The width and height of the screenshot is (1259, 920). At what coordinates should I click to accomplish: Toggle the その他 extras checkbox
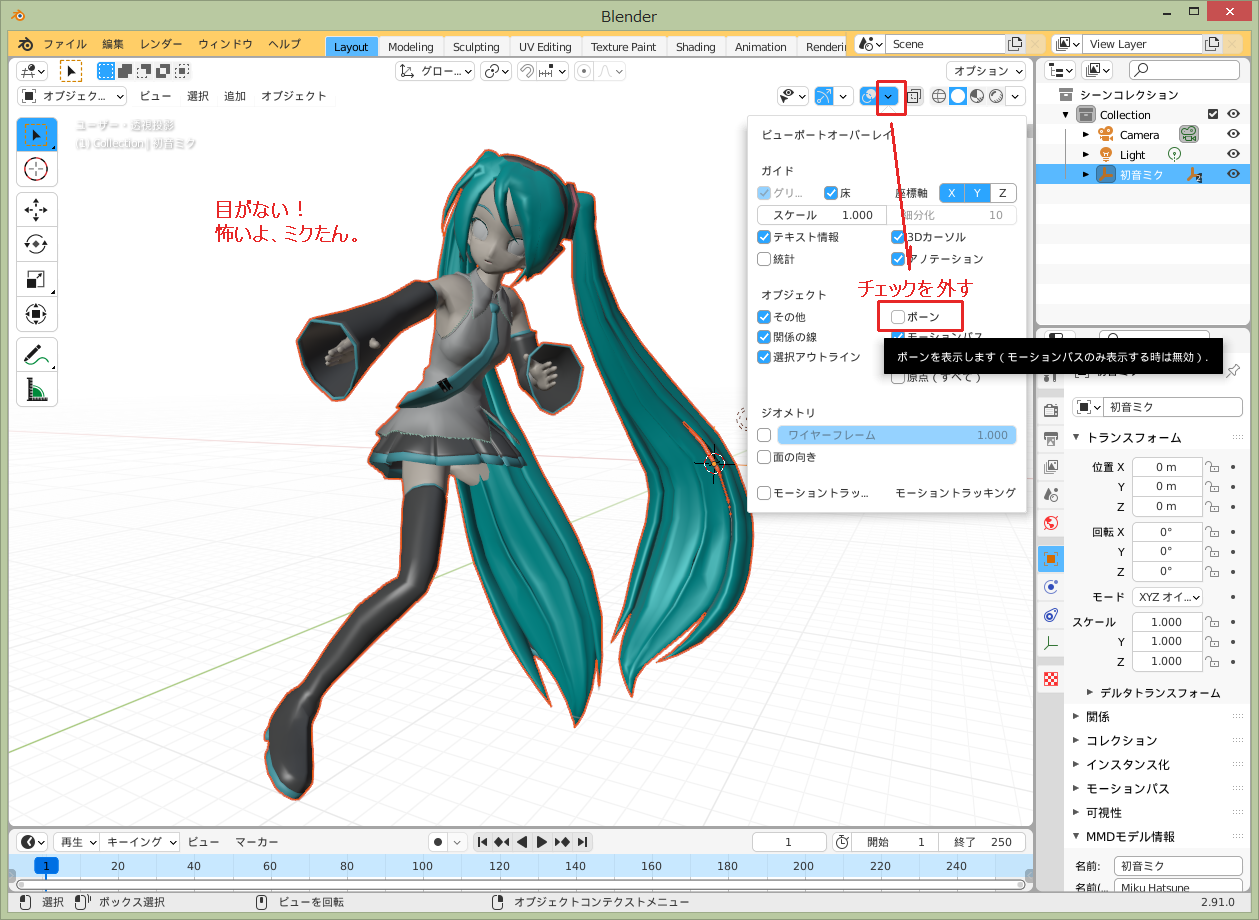(x=764, y=317)
